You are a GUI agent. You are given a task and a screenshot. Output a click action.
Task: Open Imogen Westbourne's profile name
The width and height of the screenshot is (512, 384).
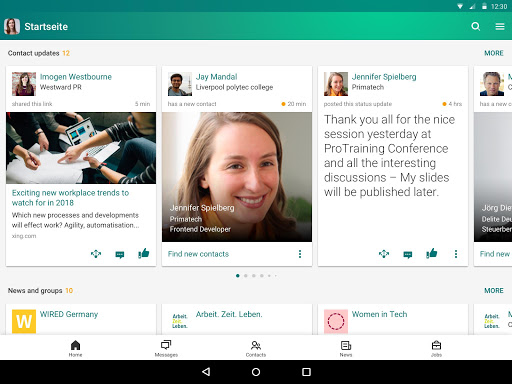point(76,77)
